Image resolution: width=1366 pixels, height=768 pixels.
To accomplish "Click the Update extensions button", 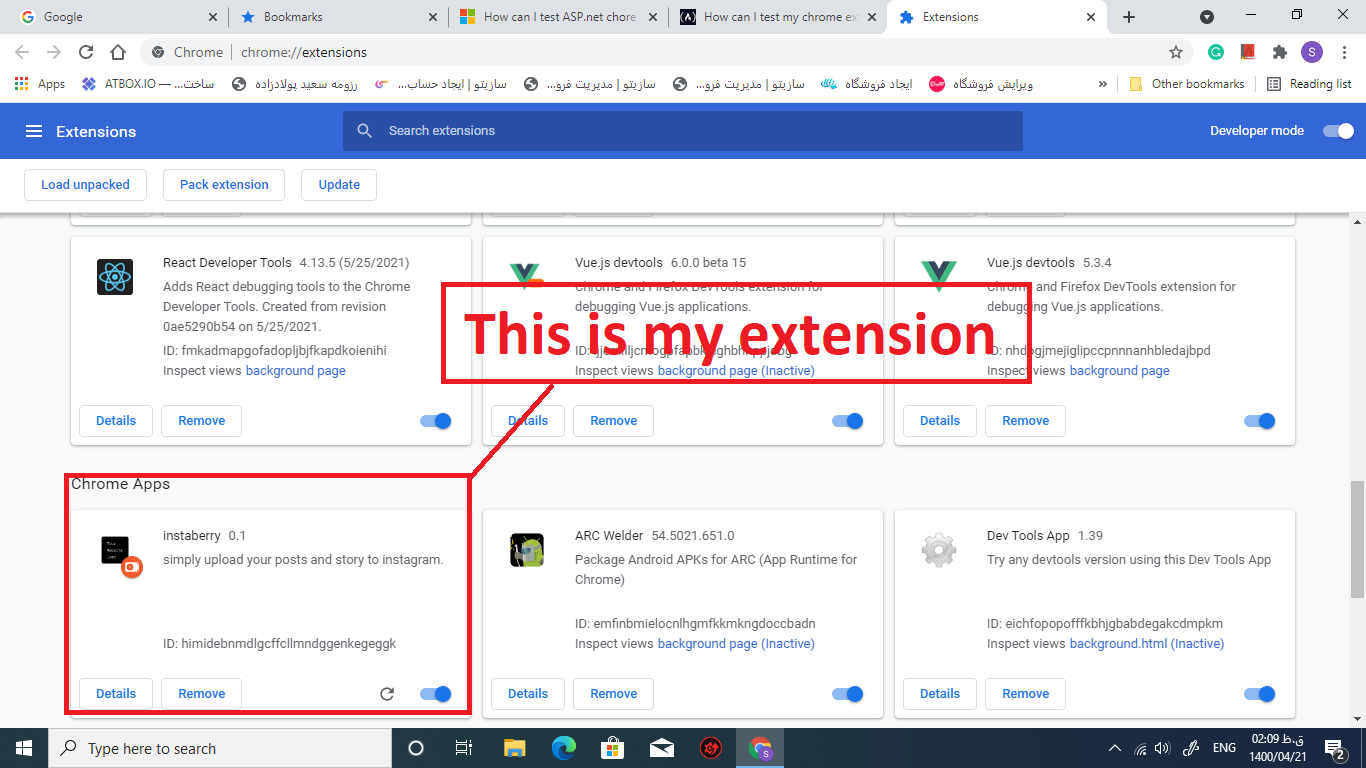I will [x=339, y=185].
